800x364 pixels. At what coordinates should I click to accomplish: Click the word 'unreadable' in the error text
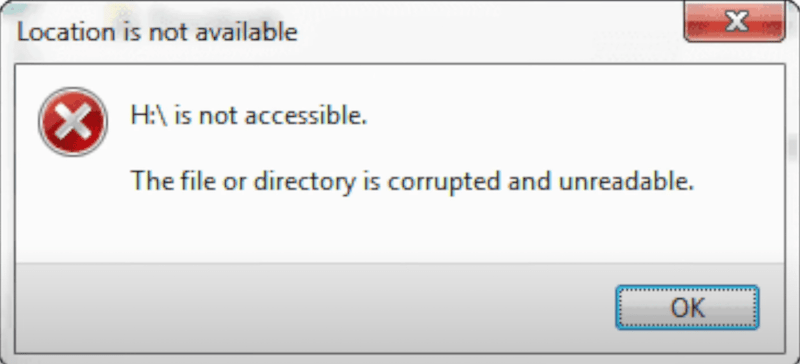pos(627,182)
